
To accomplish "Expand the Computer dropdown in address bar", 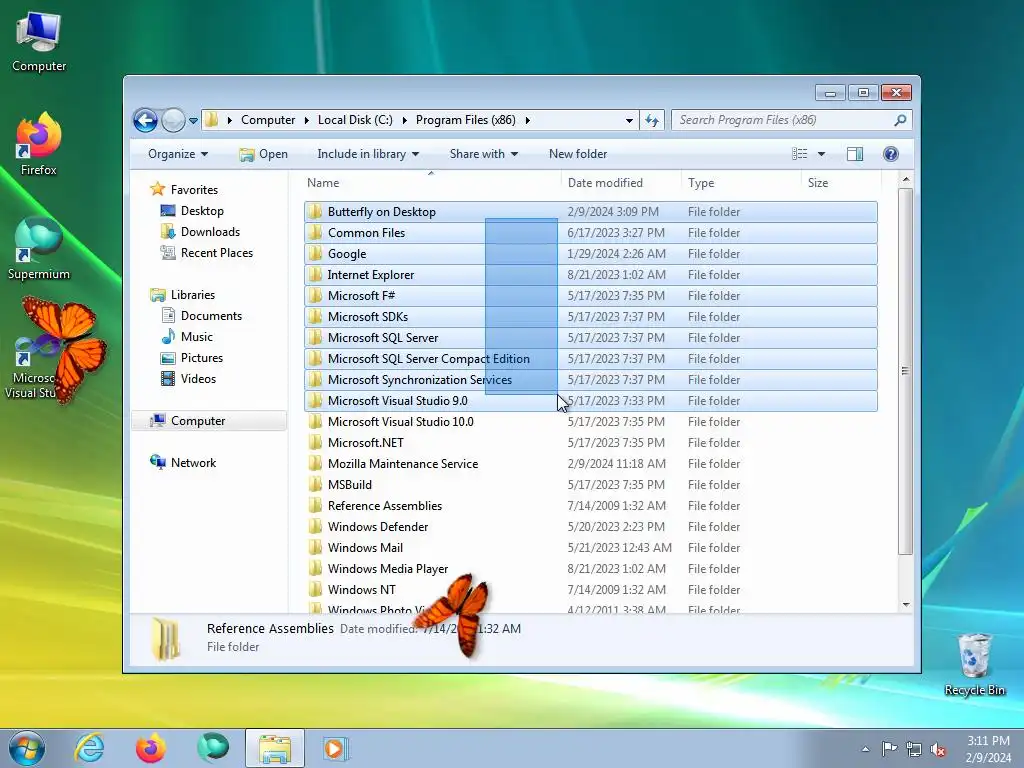I will tap(307, 120).
